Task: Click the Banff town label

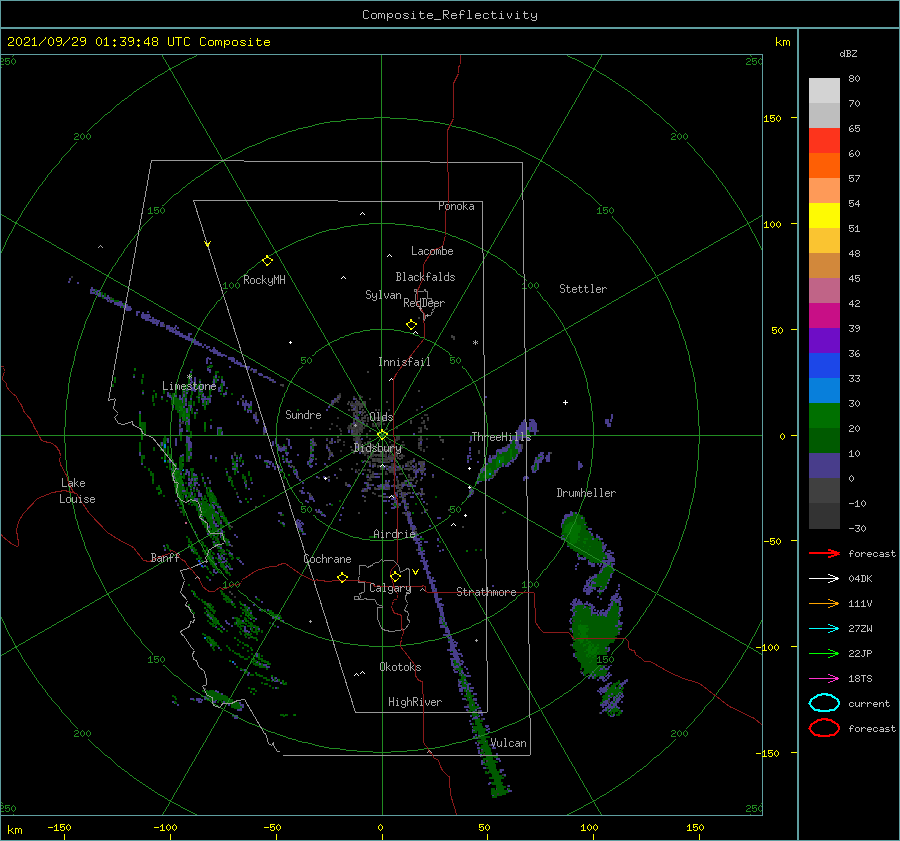Action: (165, 558)
